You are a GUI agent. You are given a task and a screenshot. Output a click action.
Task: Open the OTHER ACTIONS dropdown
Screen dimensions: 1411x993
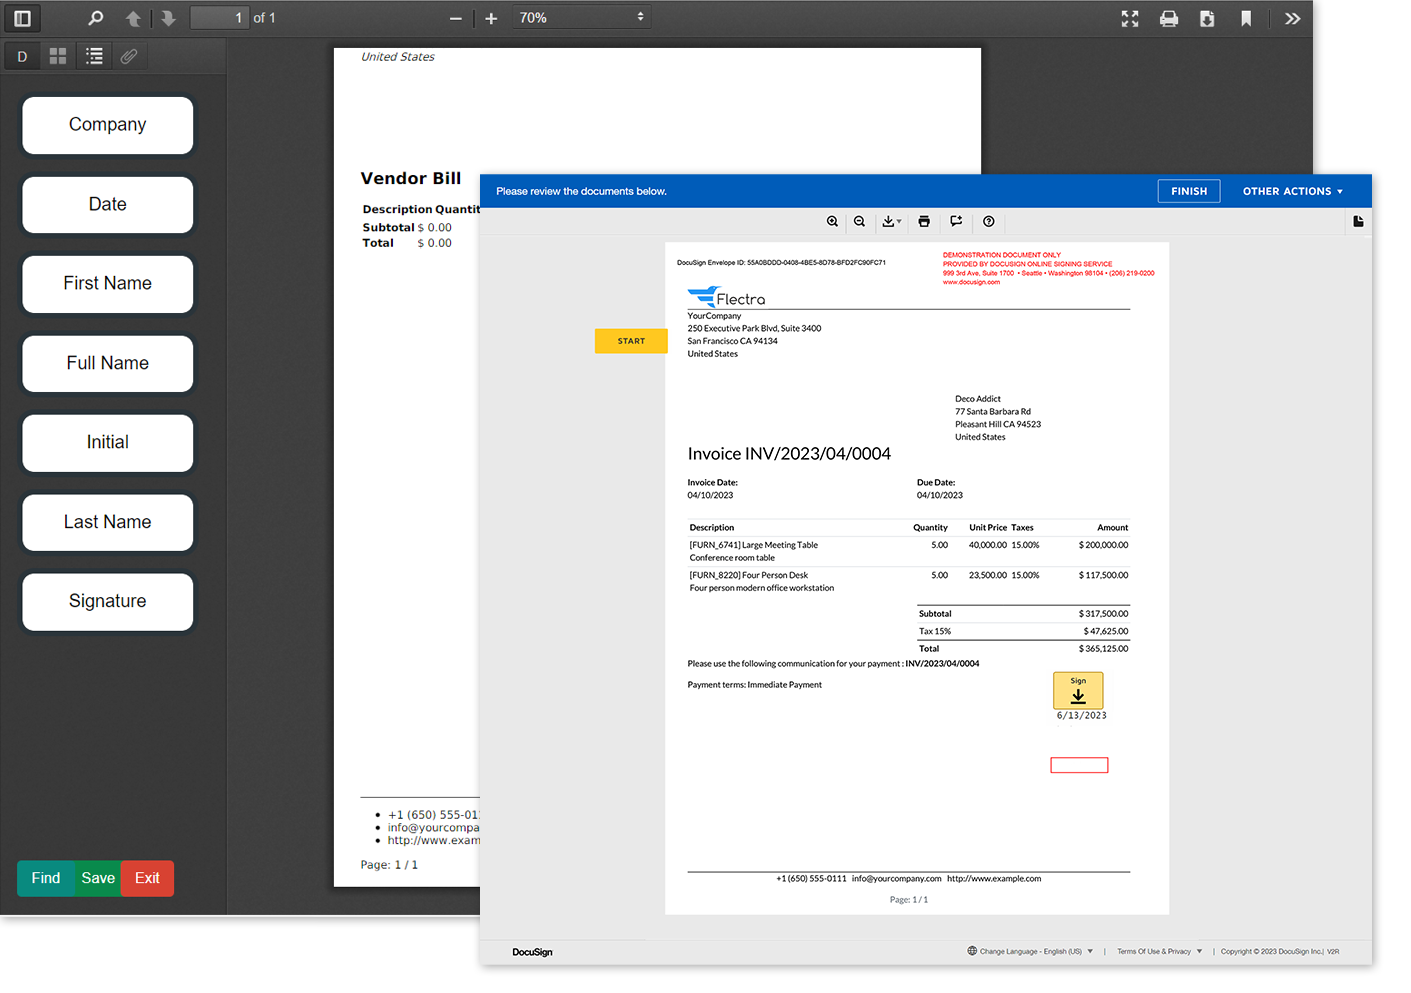(1292, 191)
